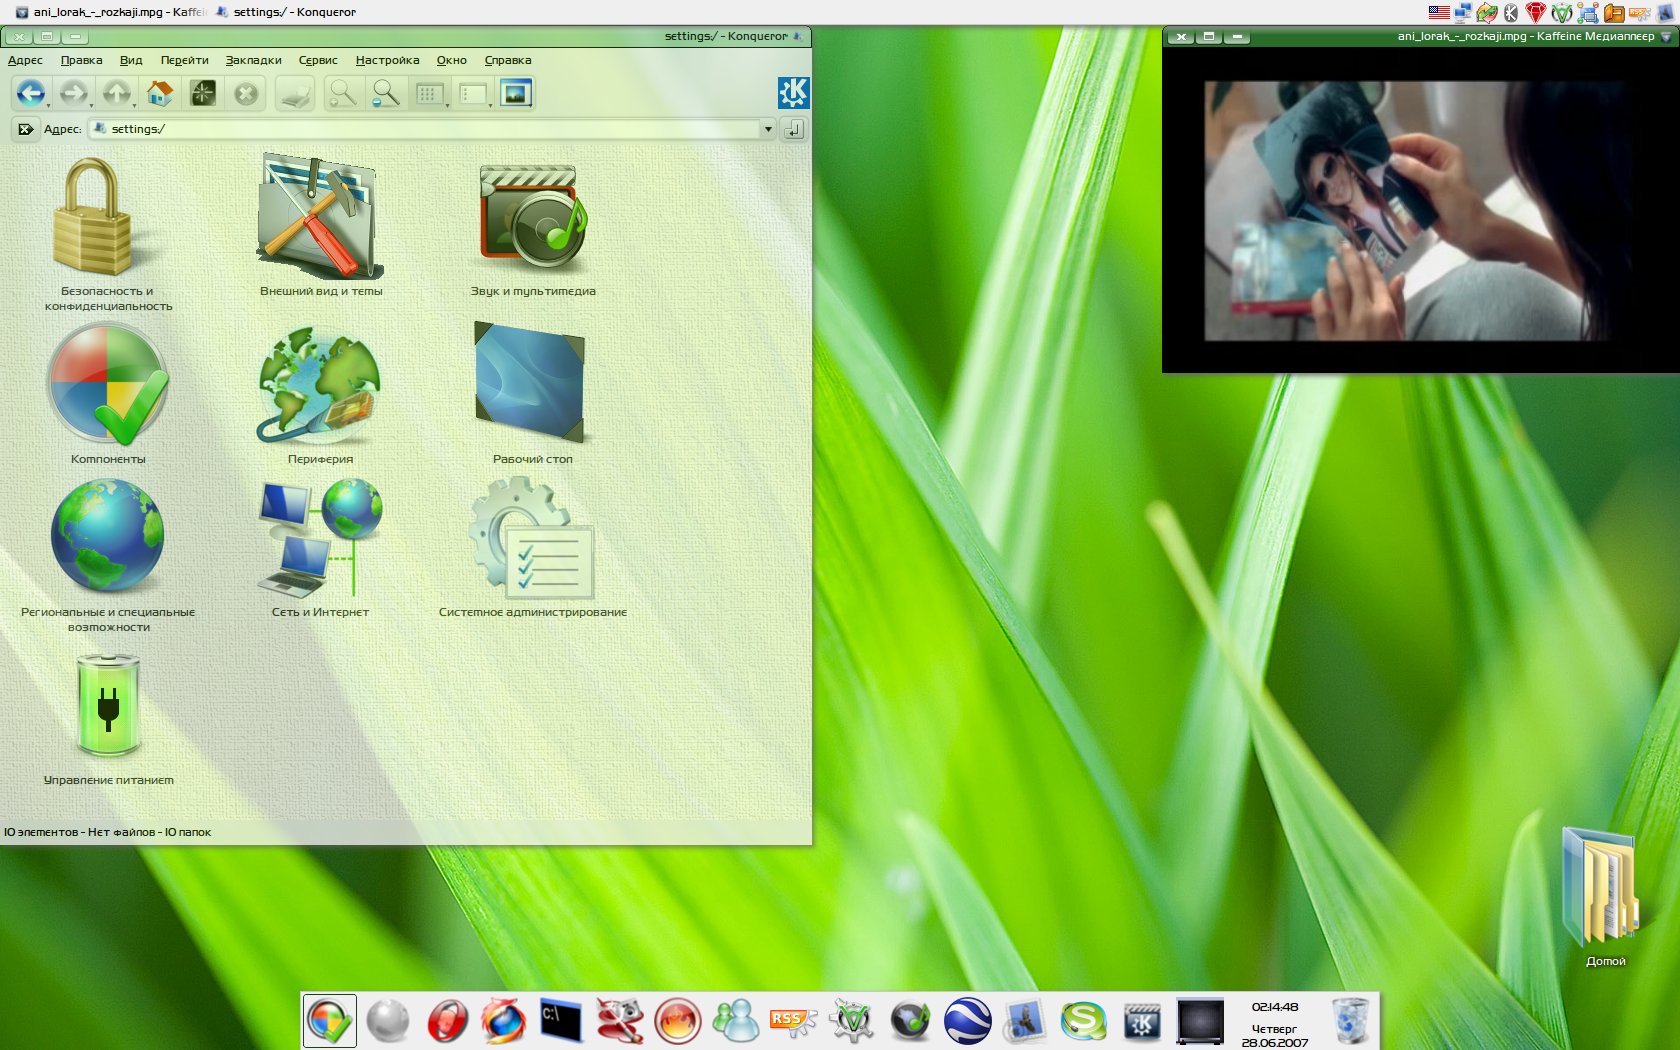Screen dimensions: 1680x1050
Task: Open the Окно menu
Action: pyautogui.click(x=451, y=60)
